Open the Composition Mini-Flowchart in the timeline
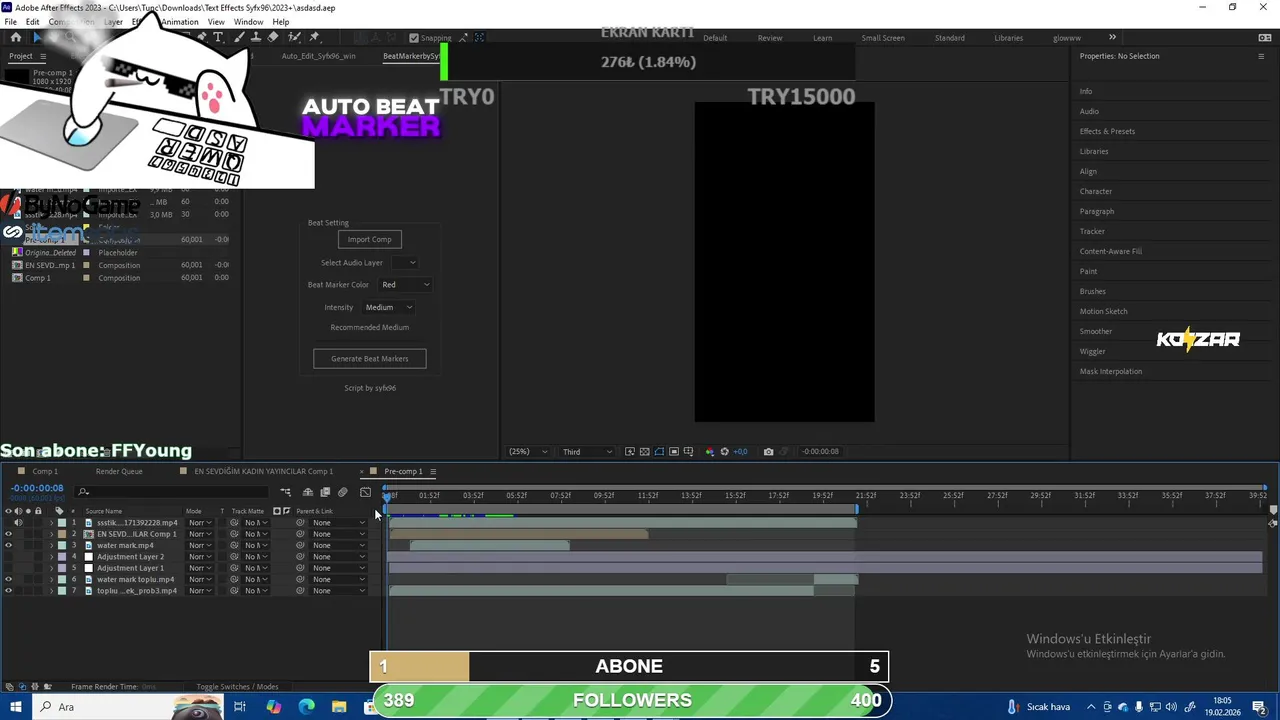Viewport: 1280px width, 720px height. 285,492
